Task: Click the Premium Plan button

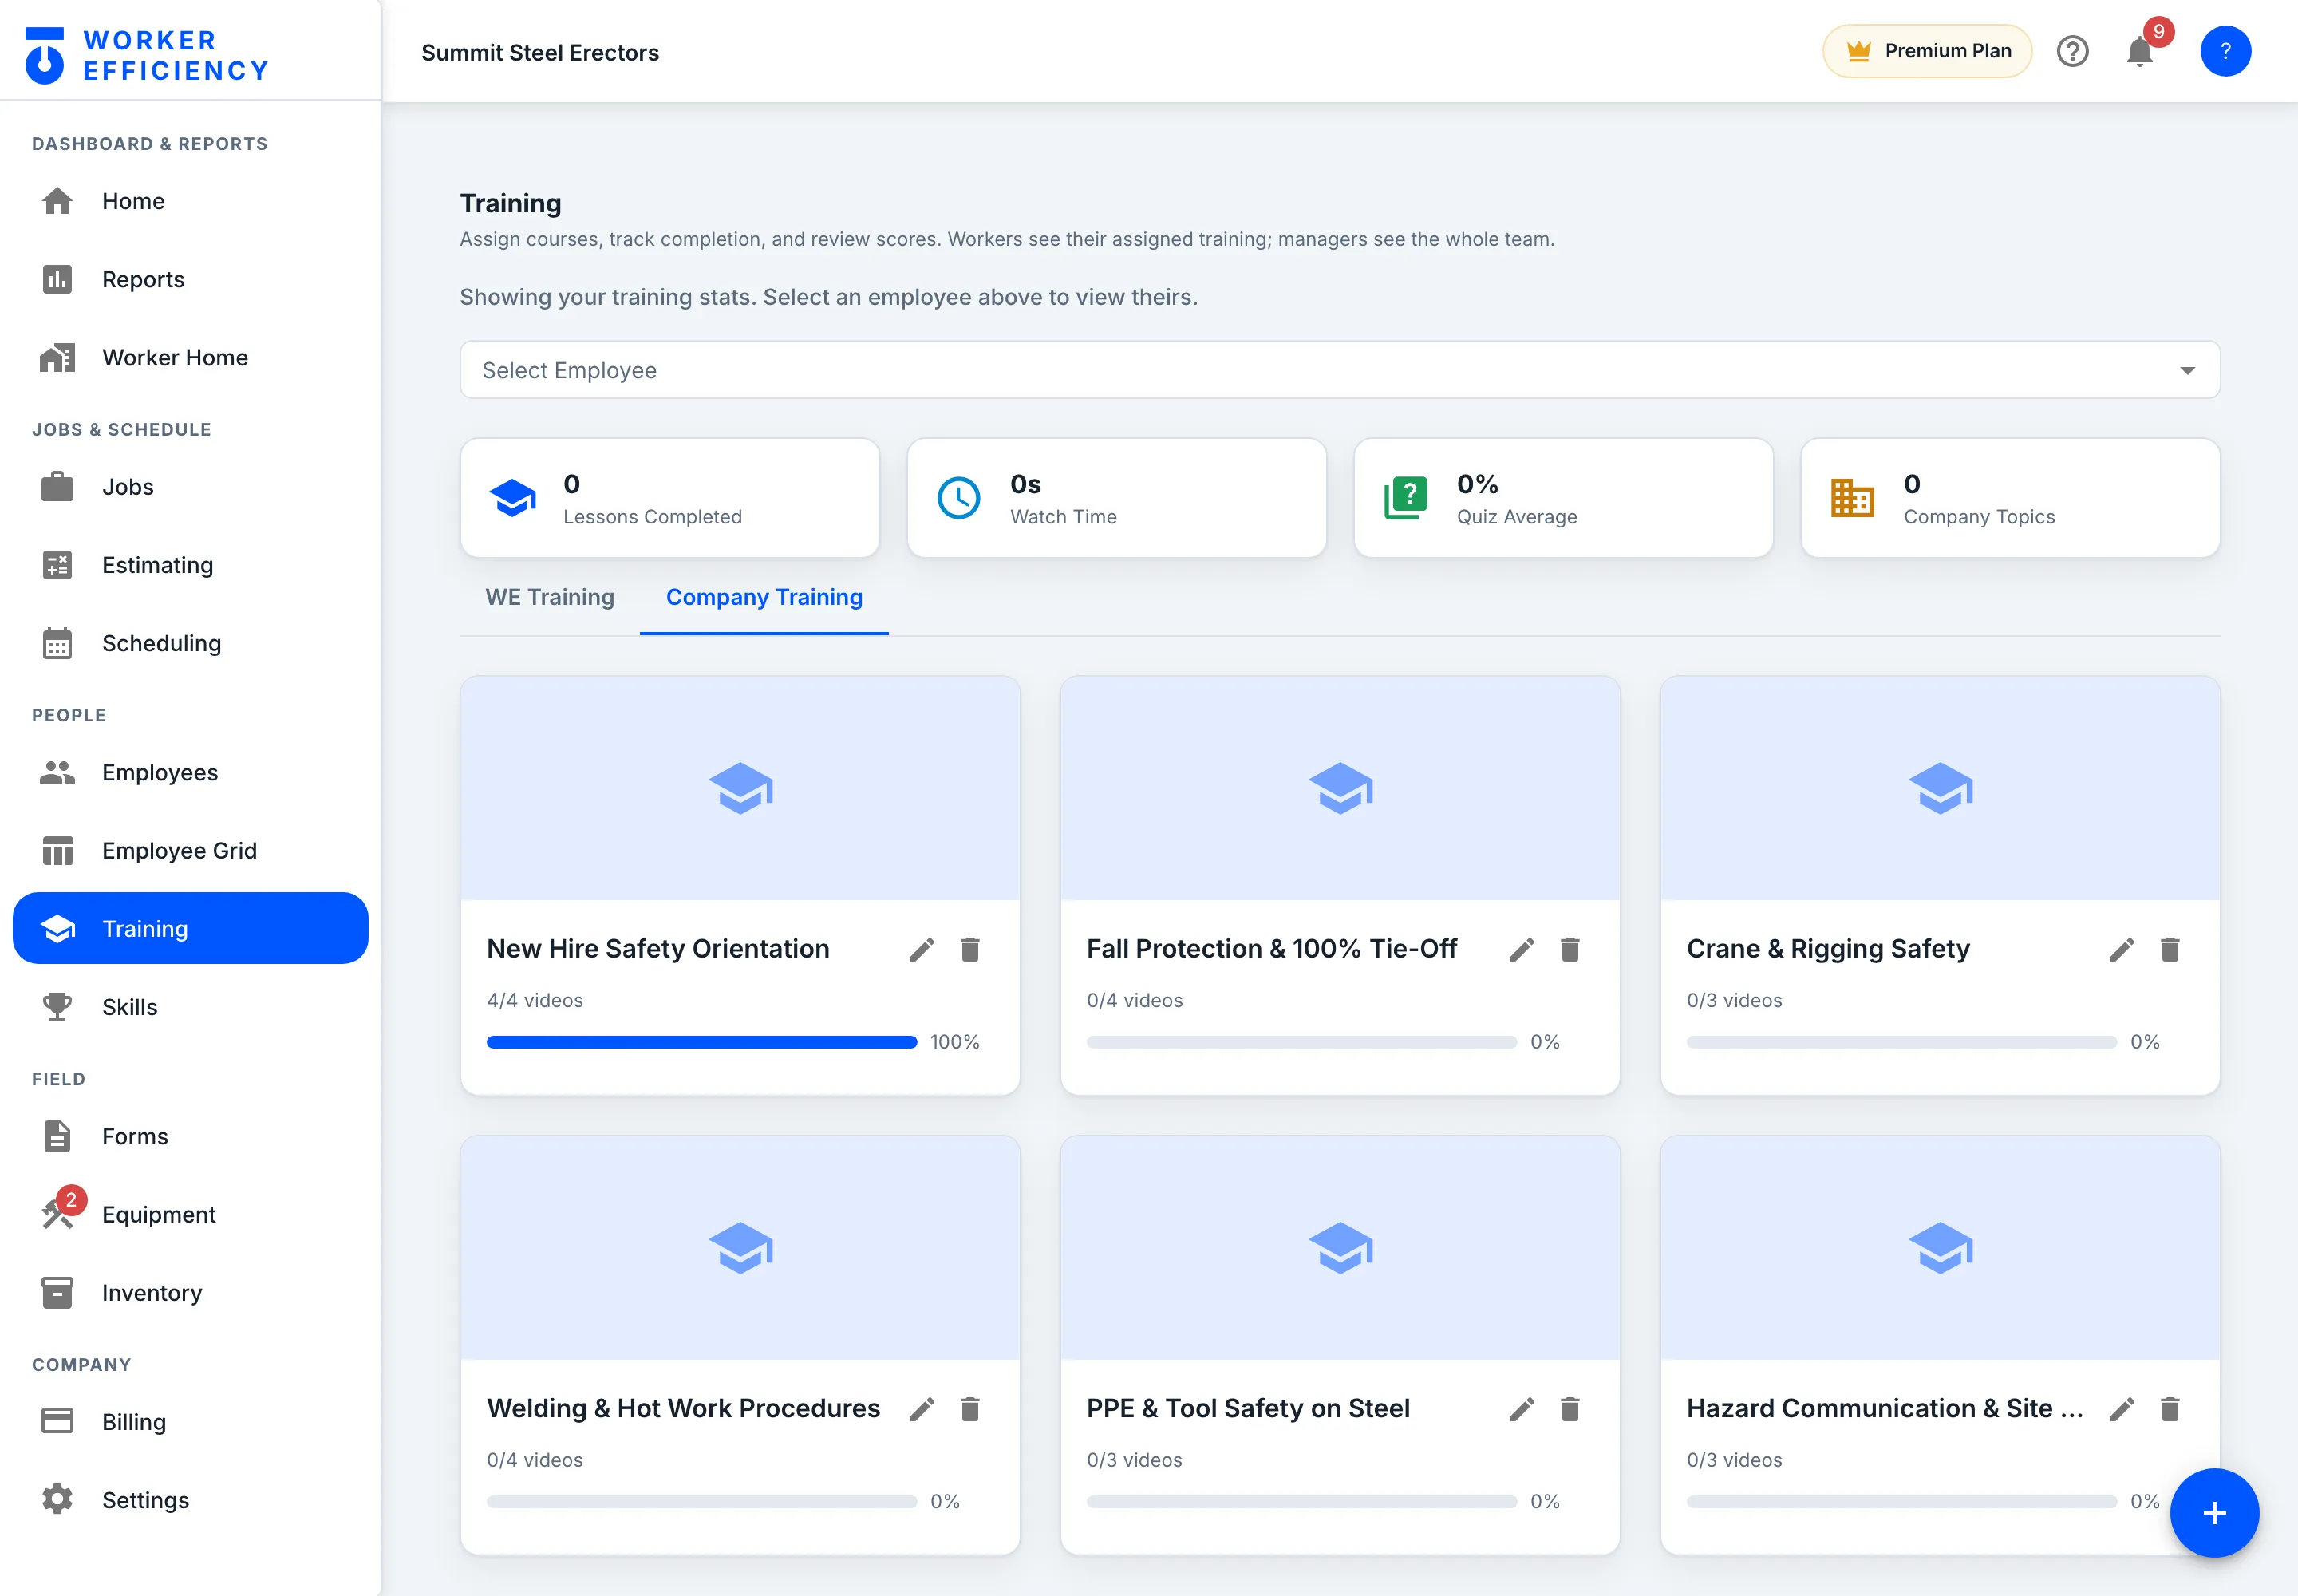Action: (1927, 51)
